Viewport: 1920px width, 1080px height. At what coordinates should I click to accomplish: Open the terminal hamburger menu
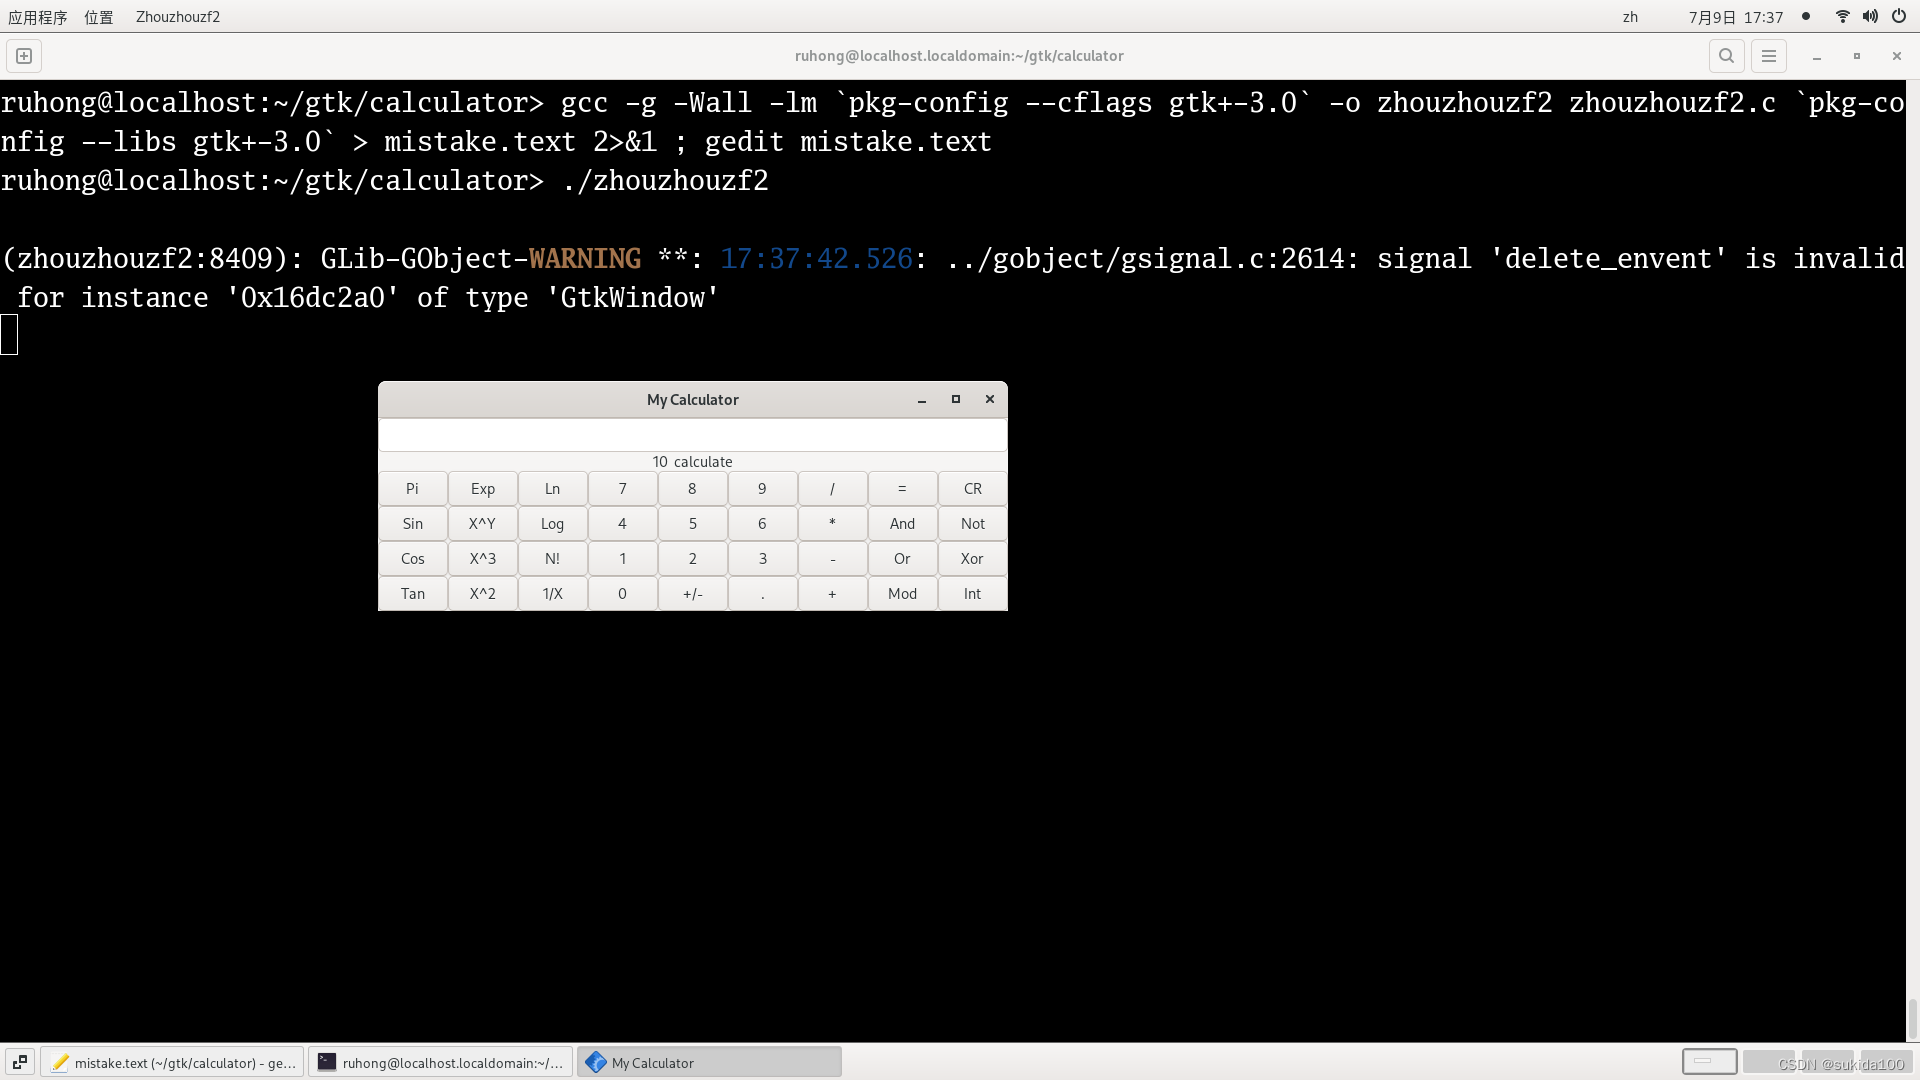tap(1769, 56)
